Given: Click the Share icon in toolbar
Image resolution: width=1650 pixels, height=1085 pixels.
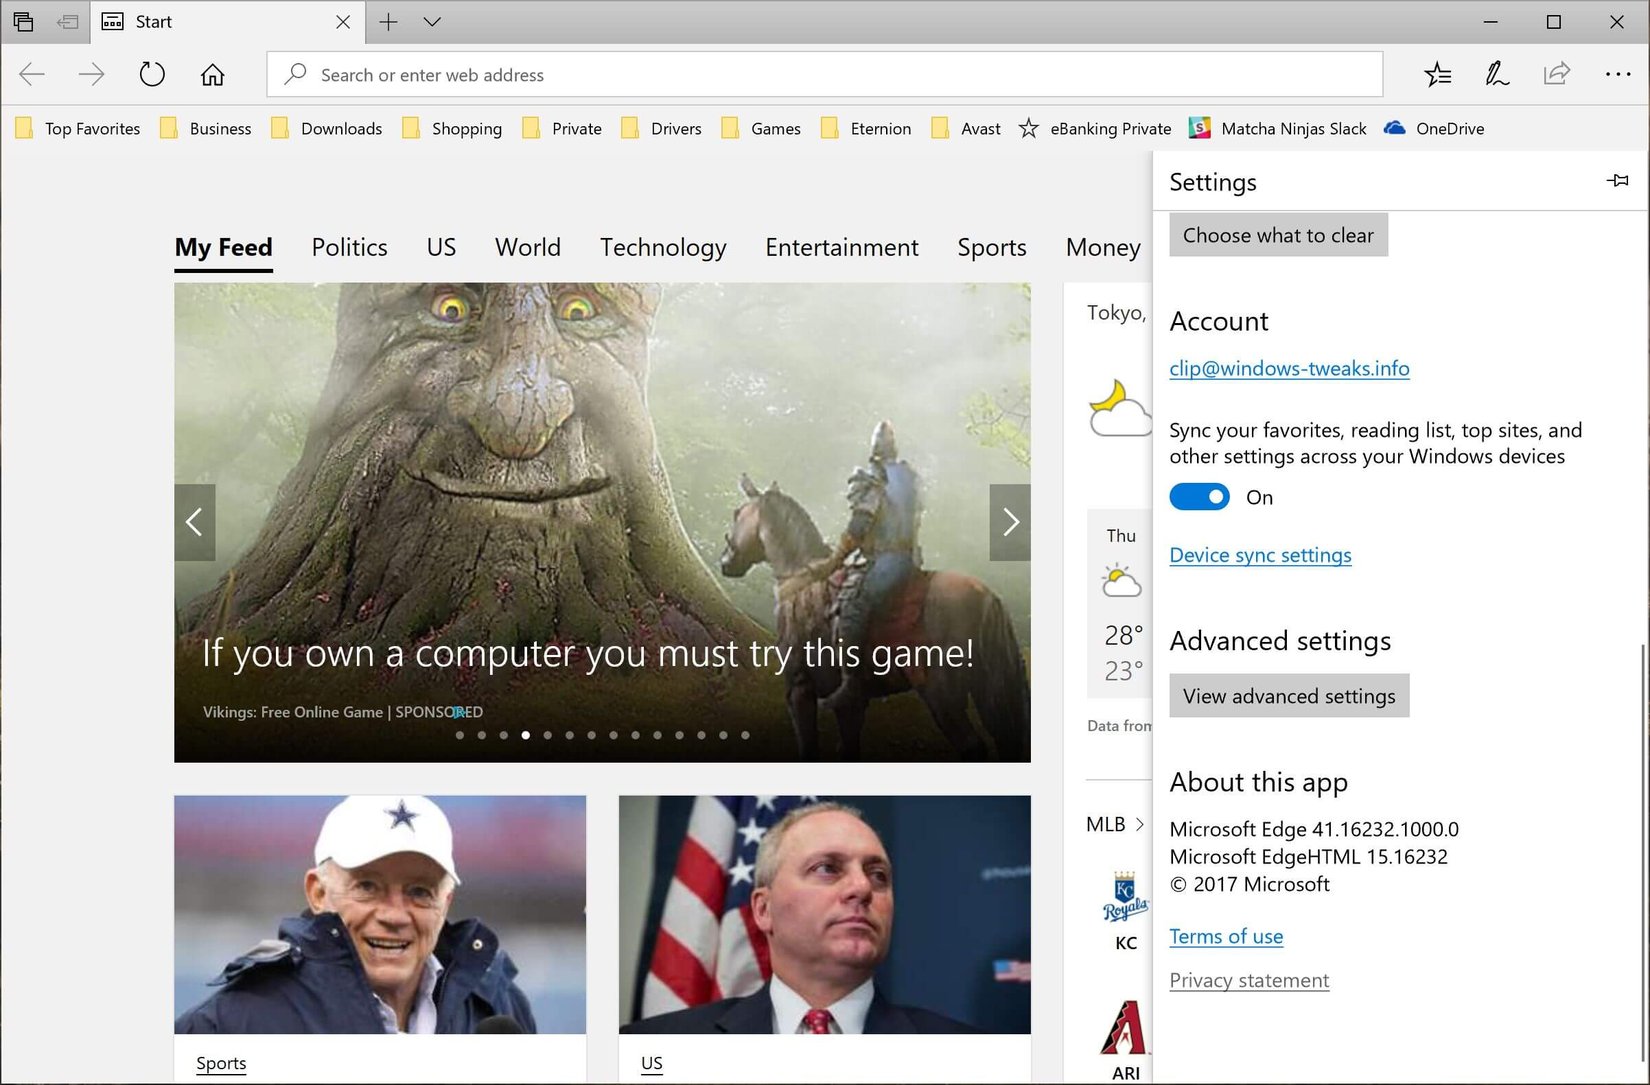Looking at the screenshot, I should (1556, 74).
